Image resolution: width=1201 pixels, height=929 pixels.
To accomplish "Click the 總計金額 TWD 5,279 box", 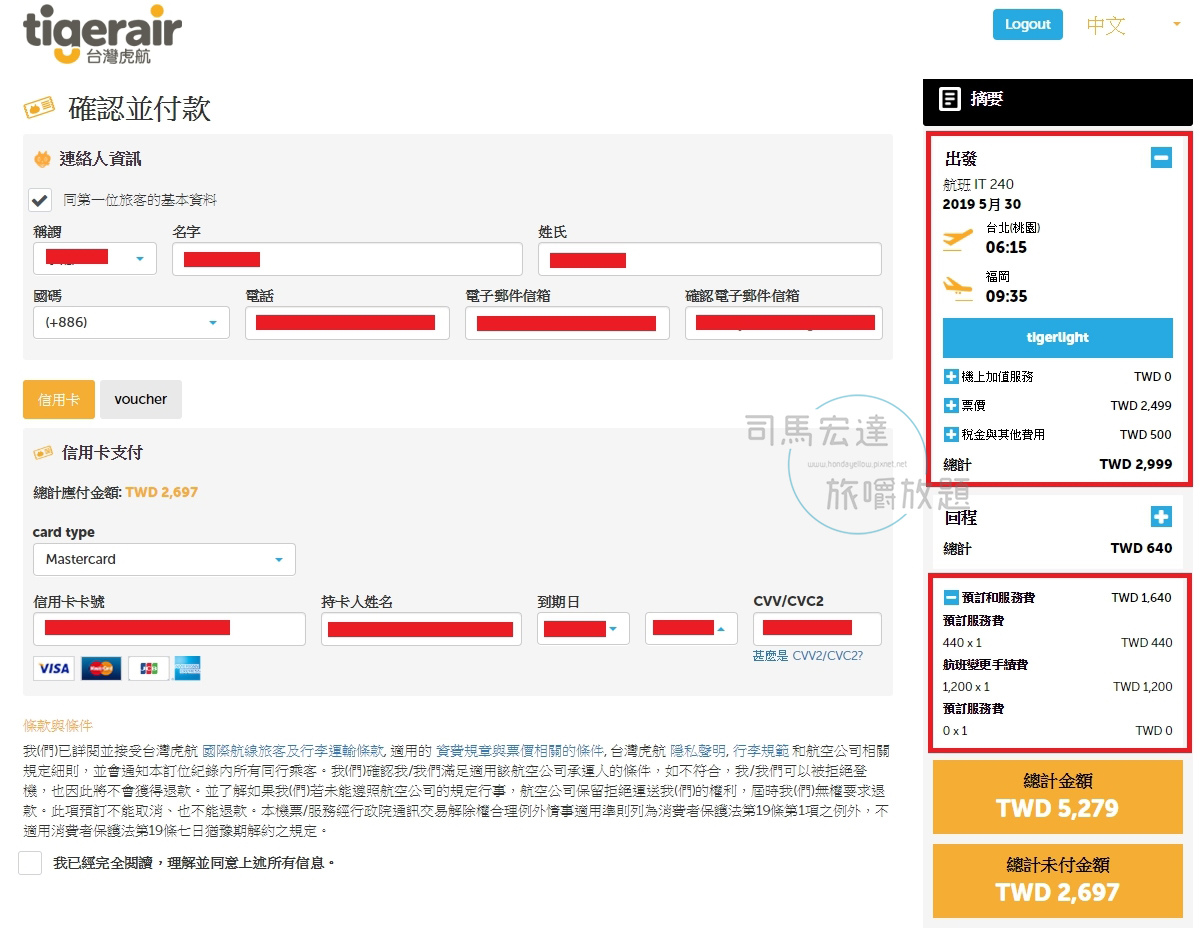I will point(1058,797).
